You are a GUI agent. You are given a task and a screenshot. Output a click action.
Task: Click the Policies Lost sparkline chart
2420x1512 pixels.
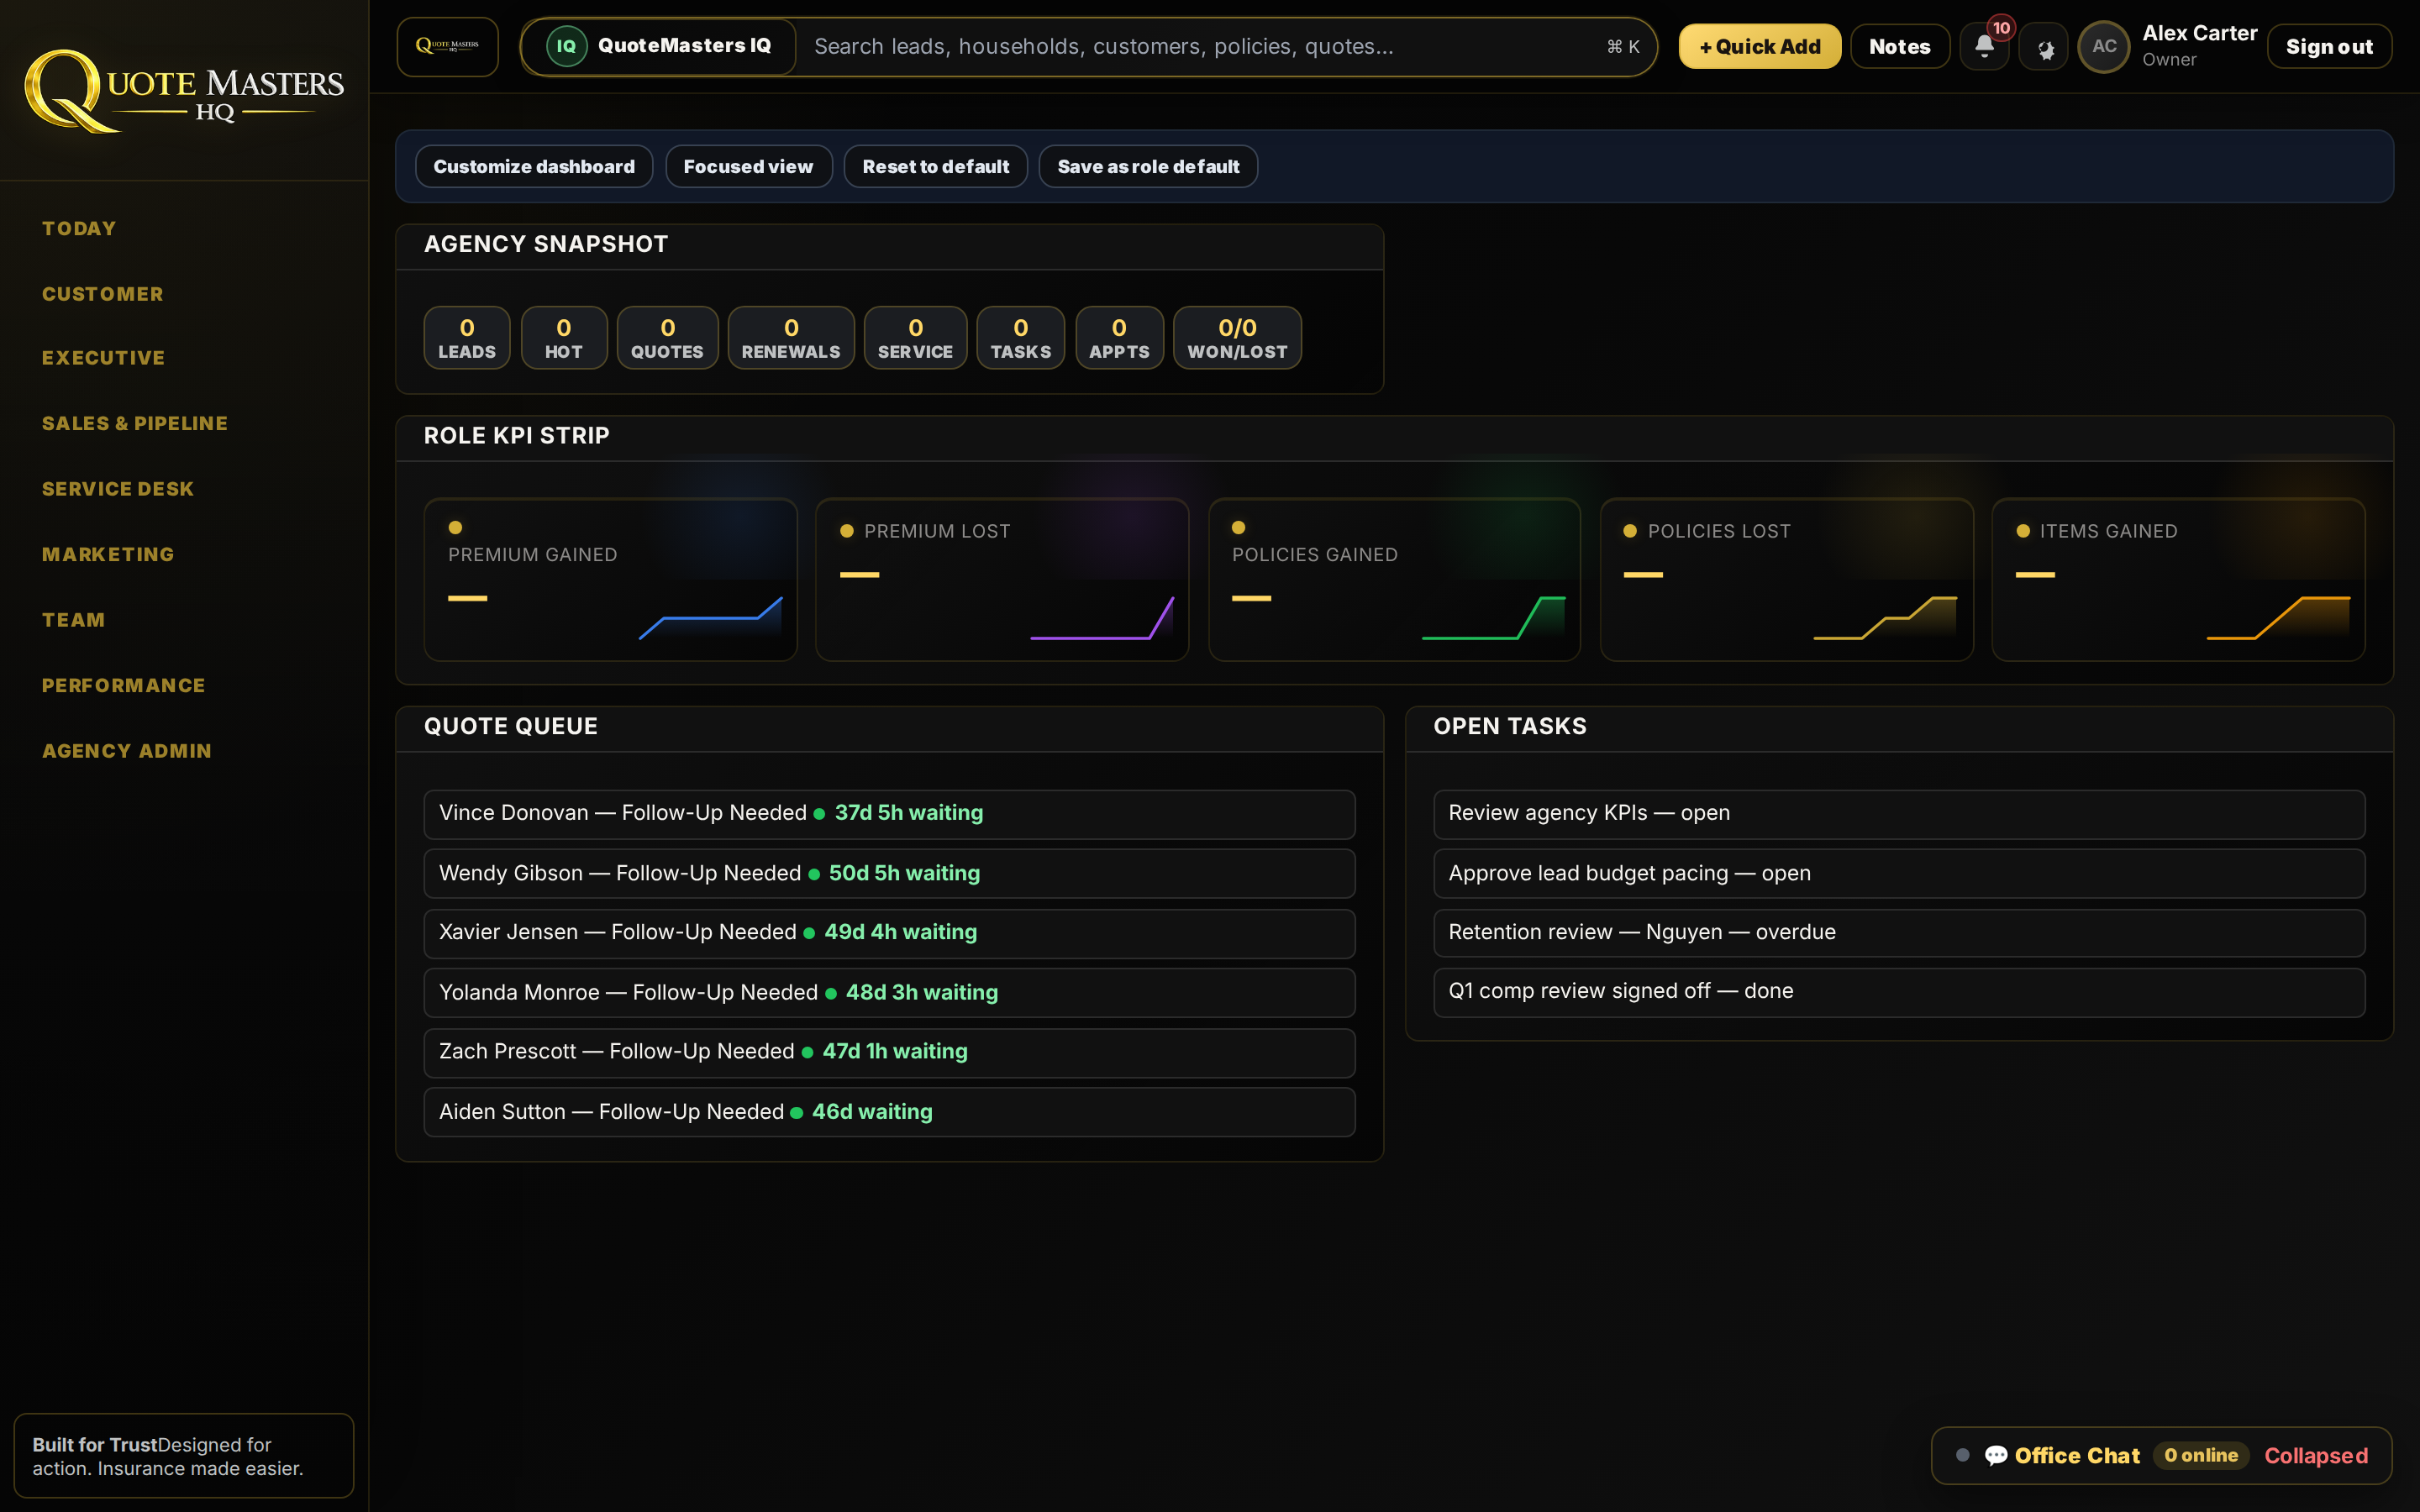click(1885, 617)
